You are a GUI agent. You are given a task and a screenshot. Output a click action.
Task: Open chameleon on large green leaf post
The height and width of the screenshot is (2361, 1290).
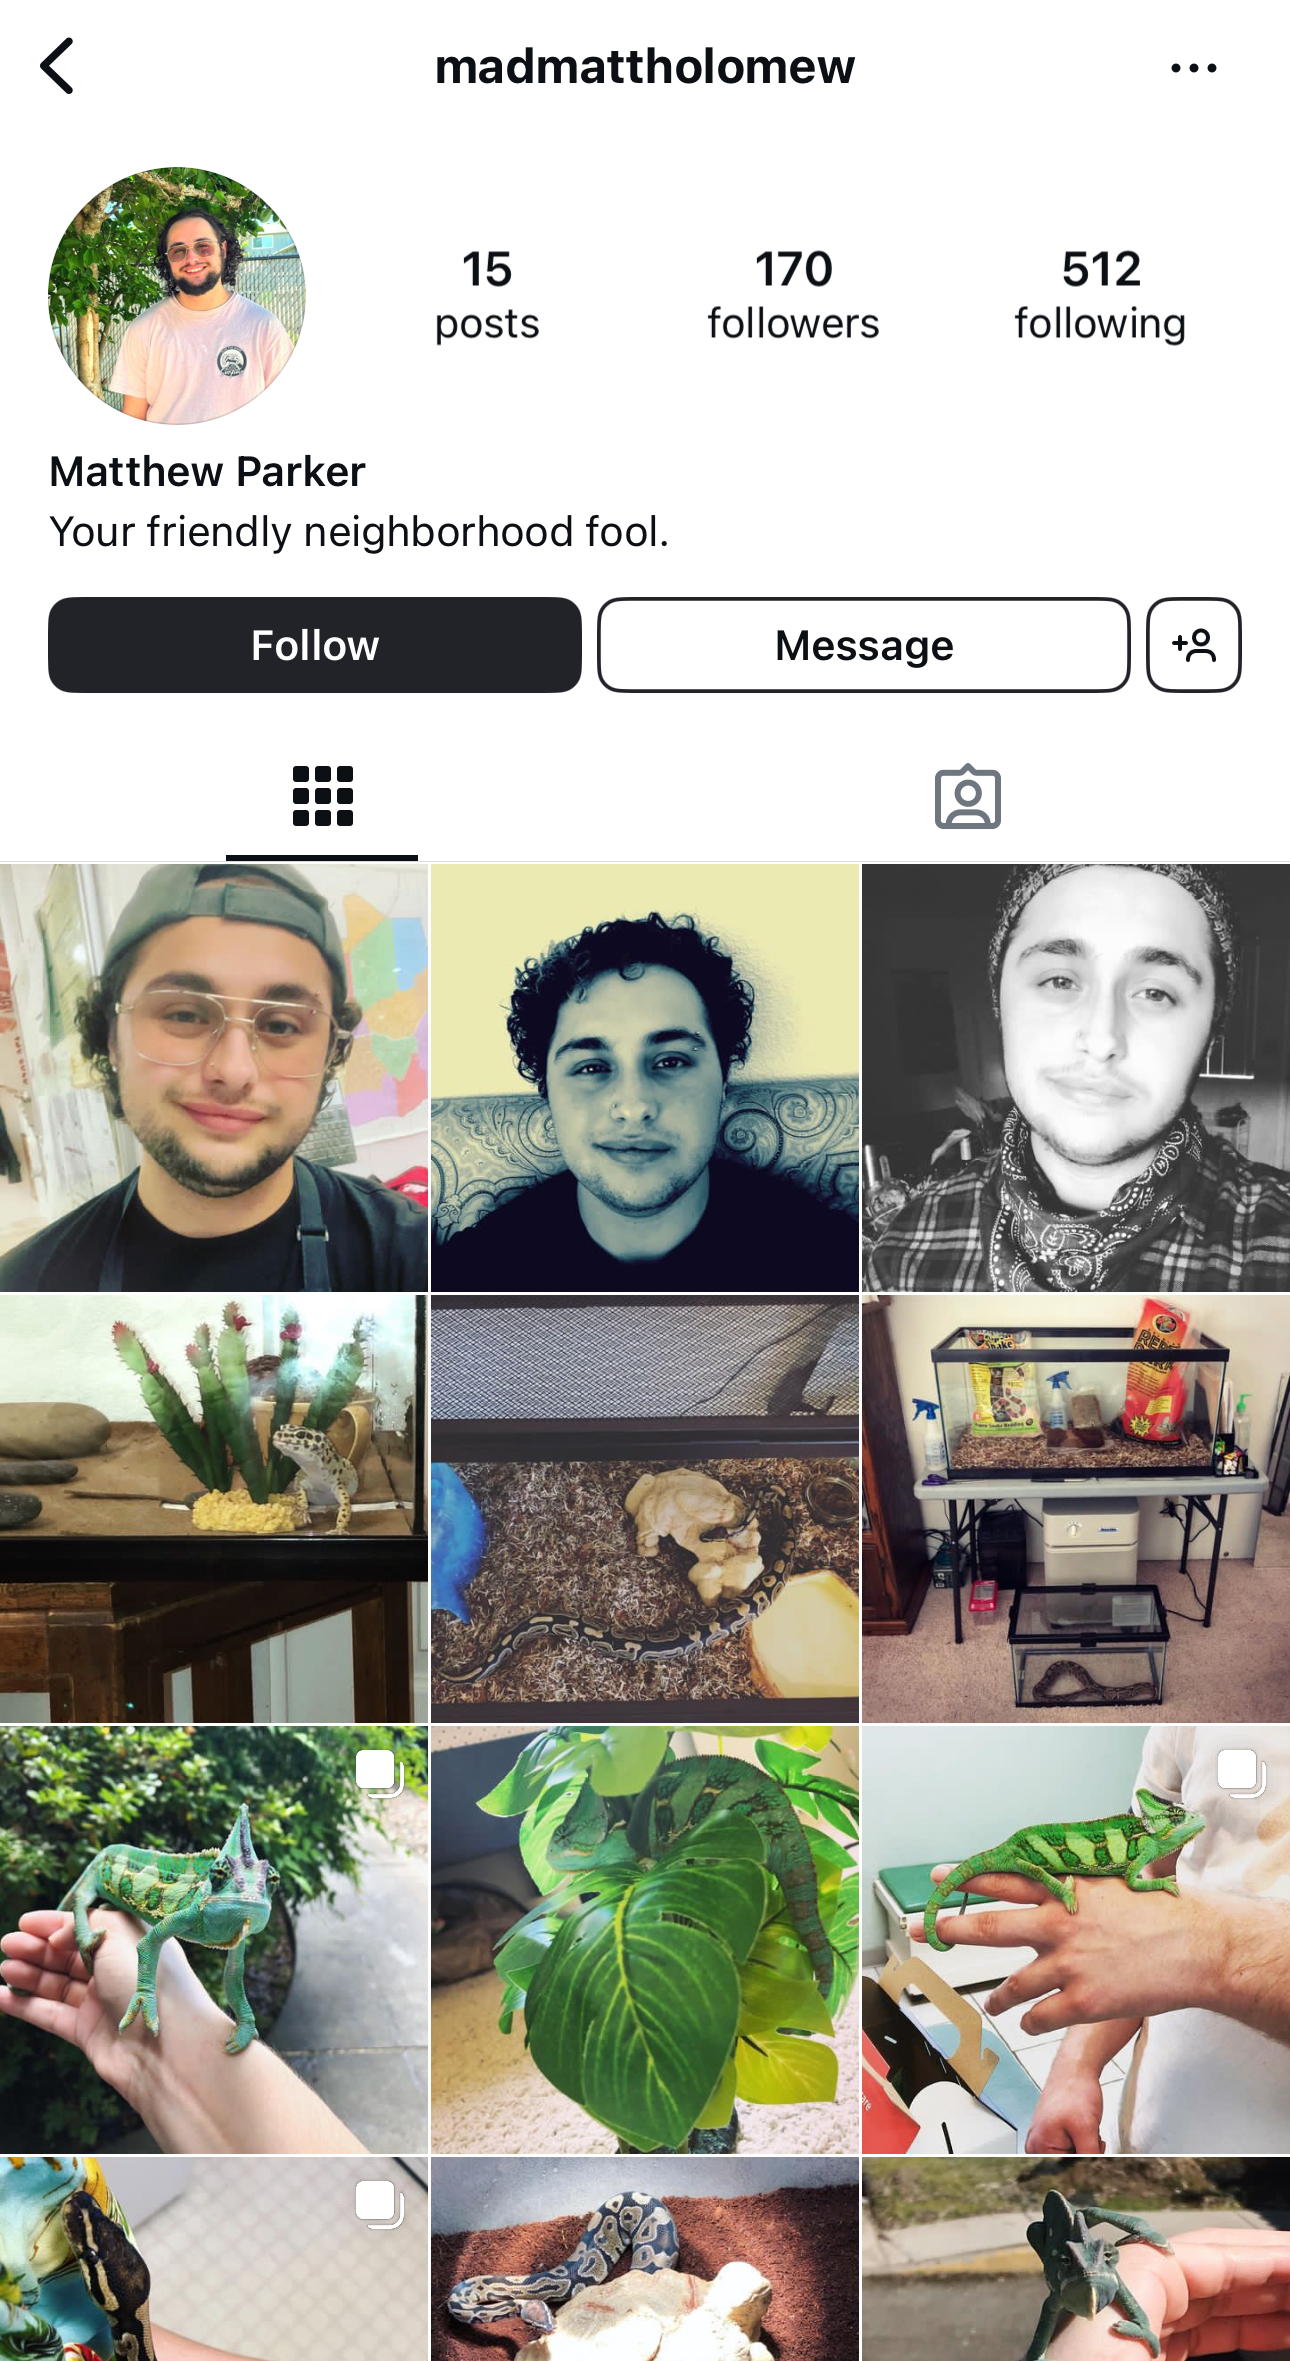coord(645,1940)
